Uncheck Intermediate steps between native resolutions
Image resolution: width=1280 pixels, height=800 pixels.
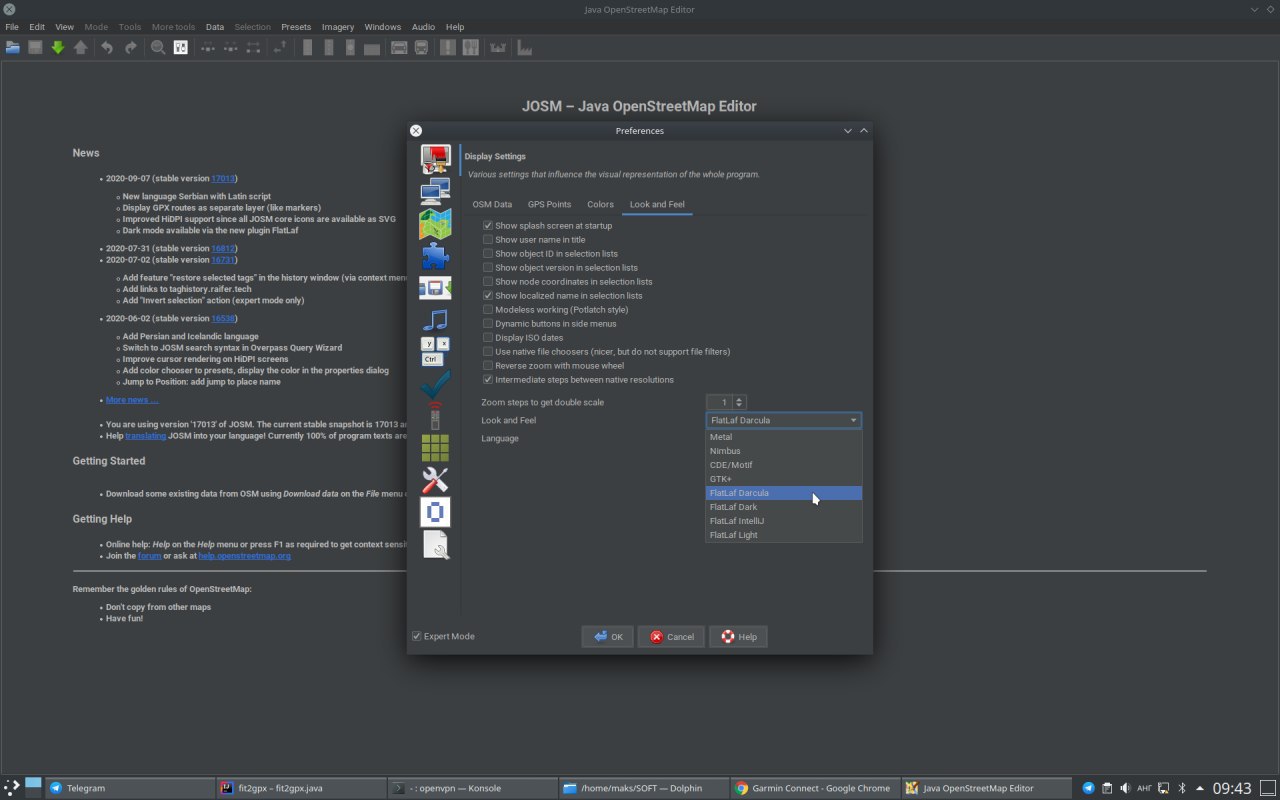point(488,380)
